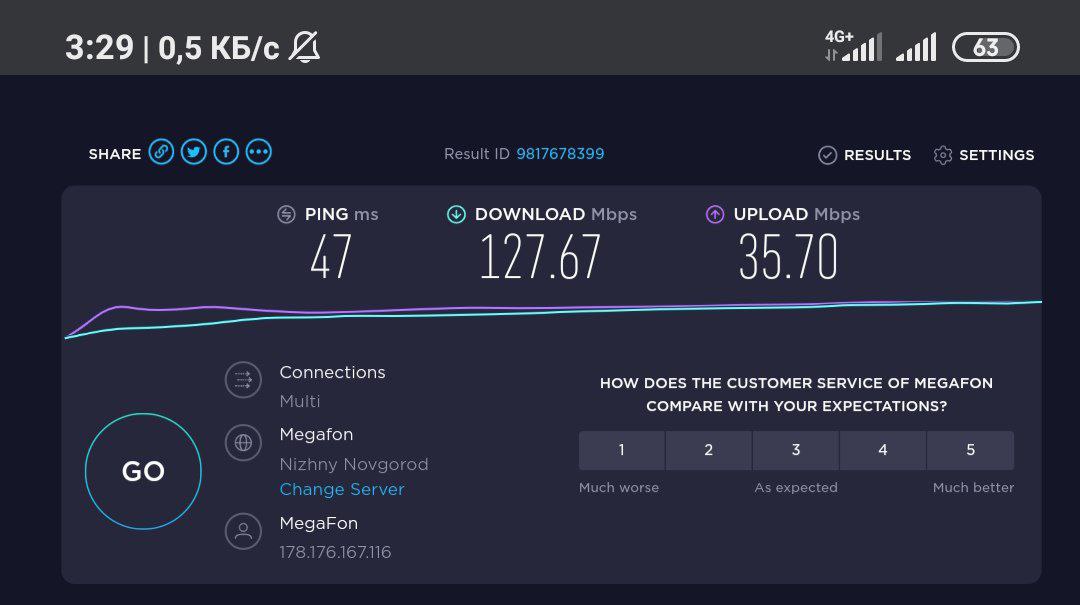Click the Connections mode icon
The width and height of the screenshot is (1080, 605).
243,380
